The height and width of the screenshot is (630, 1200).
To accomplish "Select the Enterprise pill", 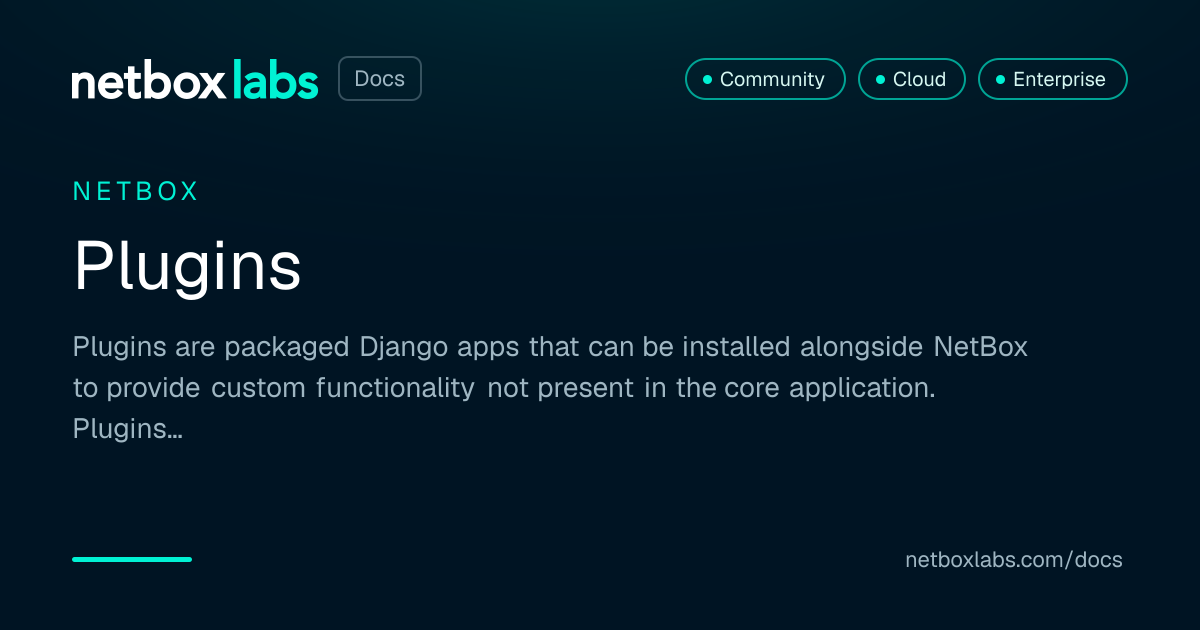I will [x=1053, y=79].
